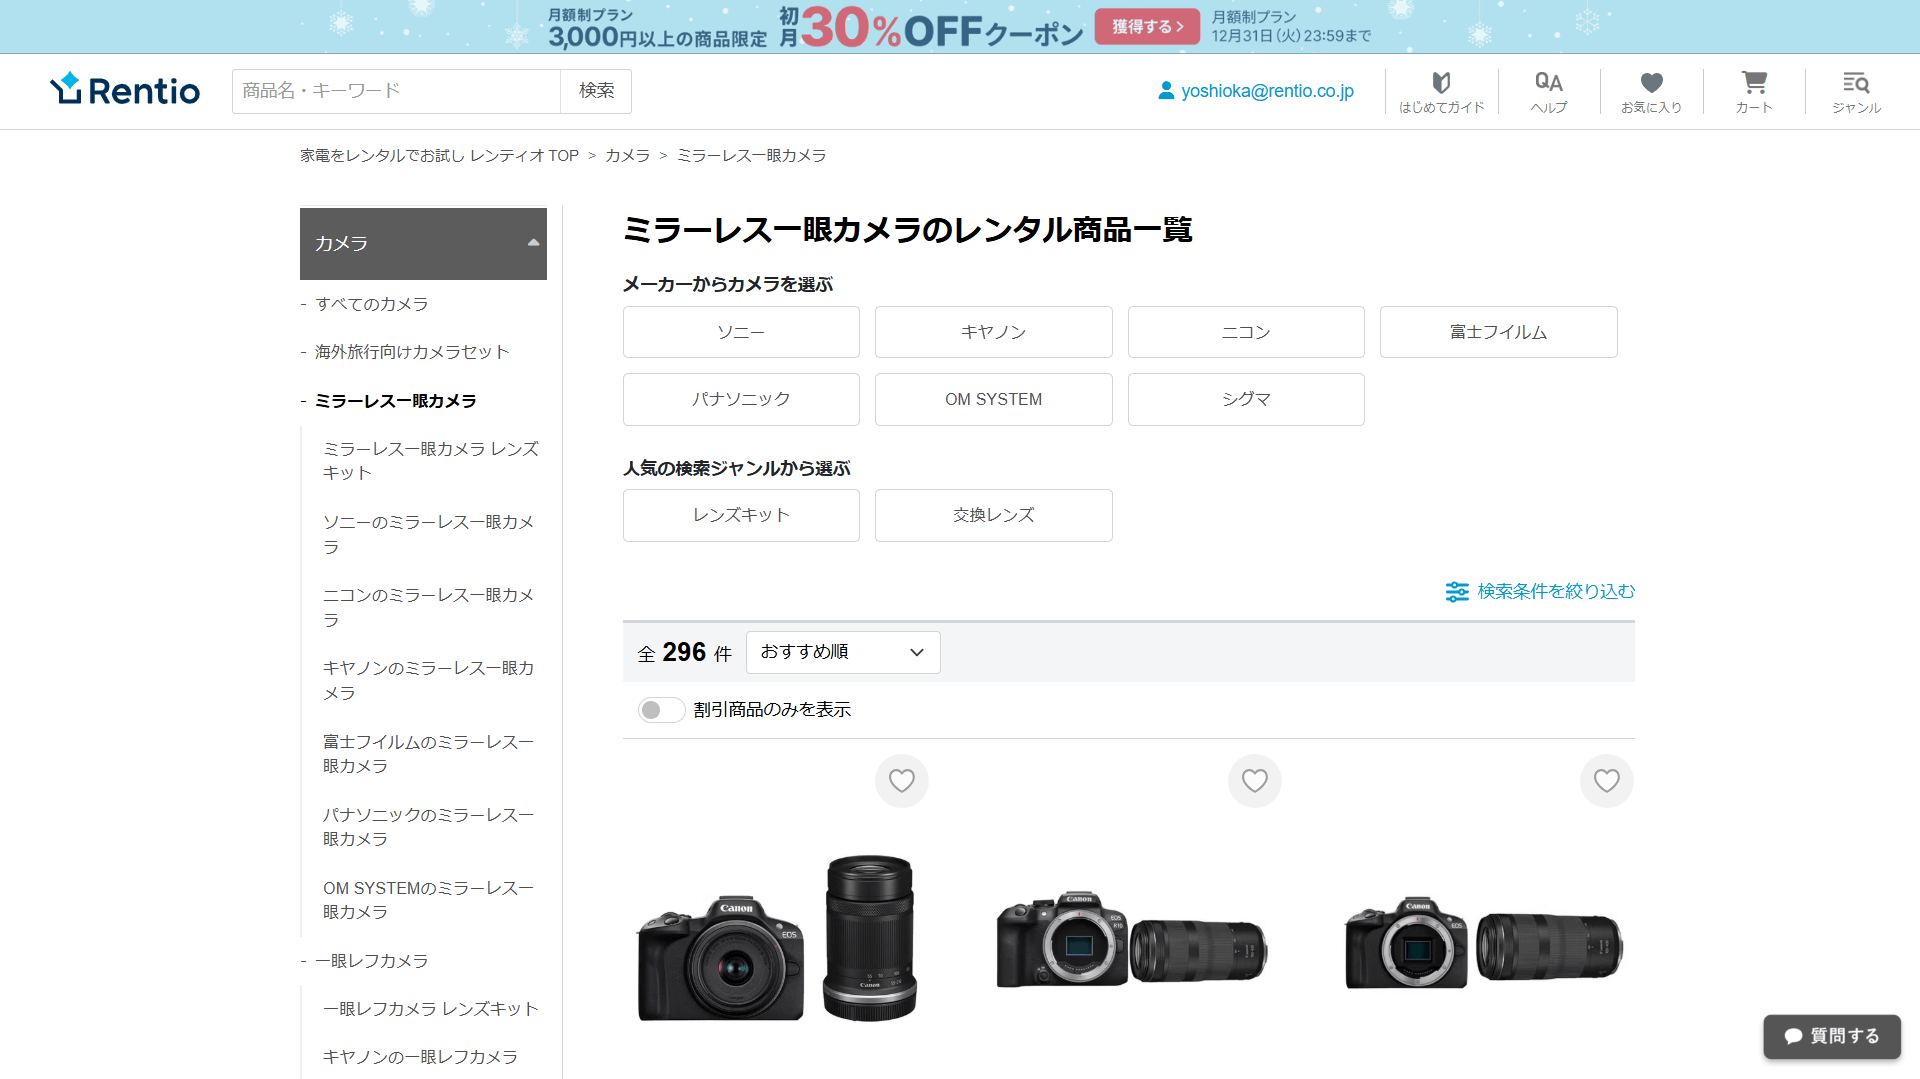Open ミラーレス一眼カメラ レンズキット sidebar link
The width and height of the screenshot is (1920, 1079).
tap(431, 461)
